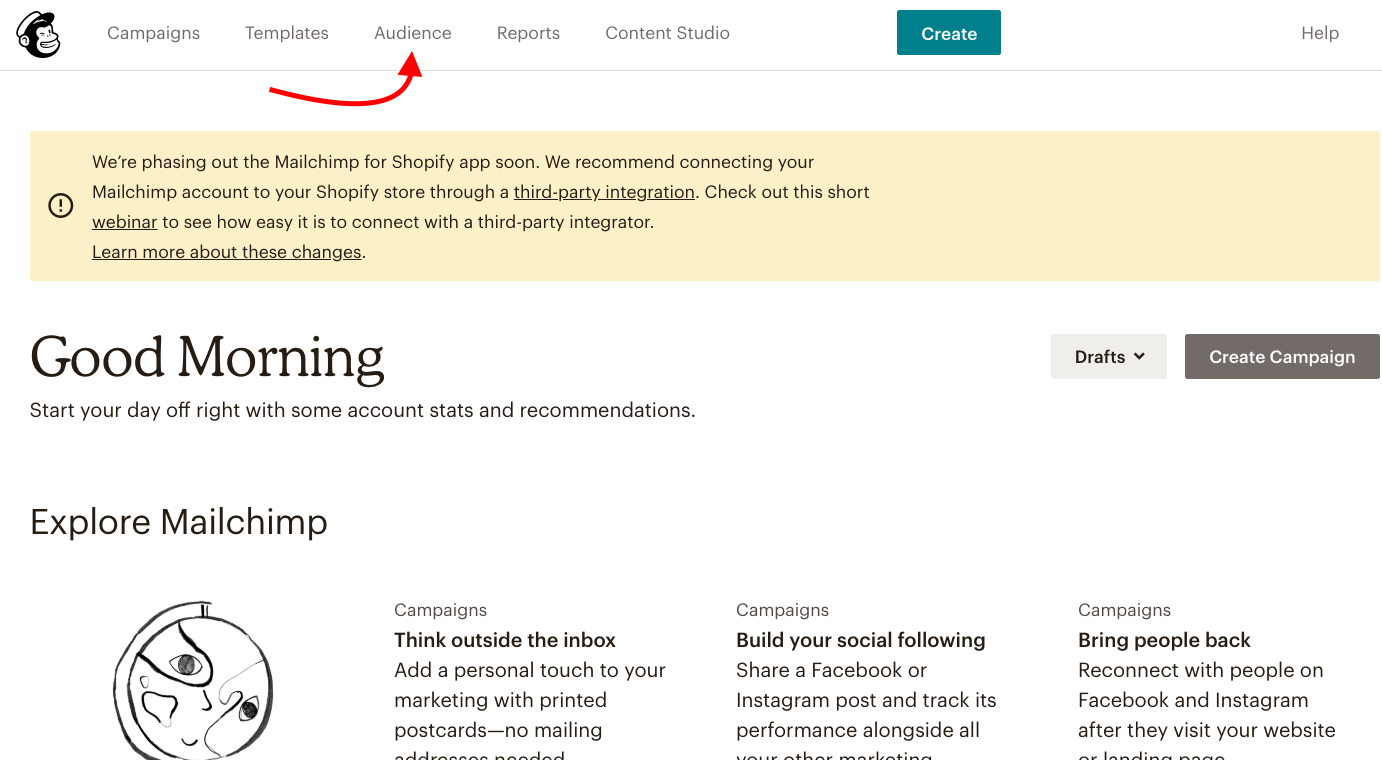Select the Bring people back heading
The width and height of the screenshot is (1382, 760).
[x=1164, y=640]
